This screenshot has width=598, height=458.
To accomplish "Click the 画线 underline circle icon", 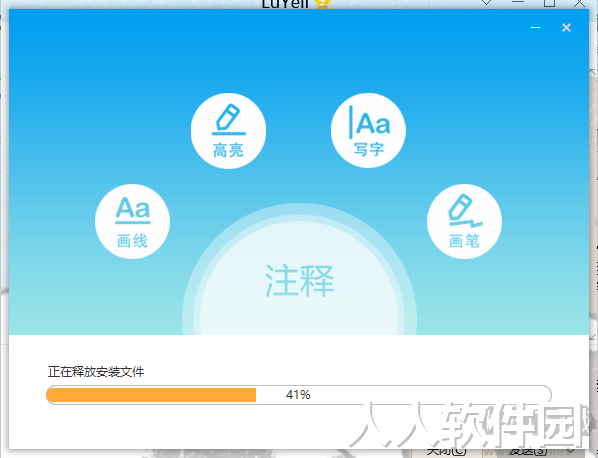I will point(132,222).
